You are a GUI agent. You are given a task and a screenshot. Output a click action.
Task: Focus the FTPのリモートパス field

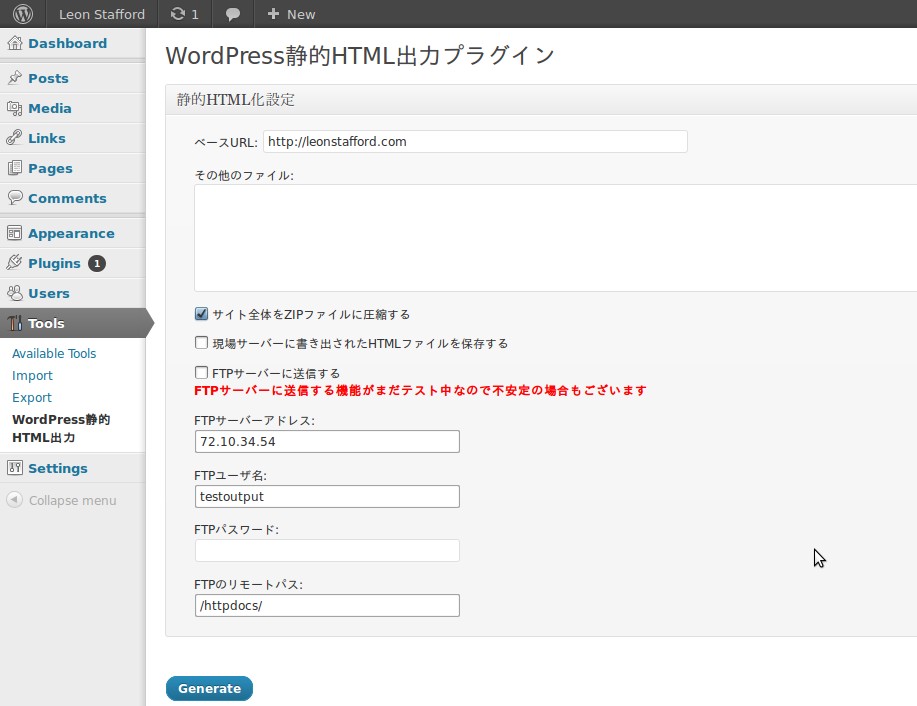pos(327,605)
